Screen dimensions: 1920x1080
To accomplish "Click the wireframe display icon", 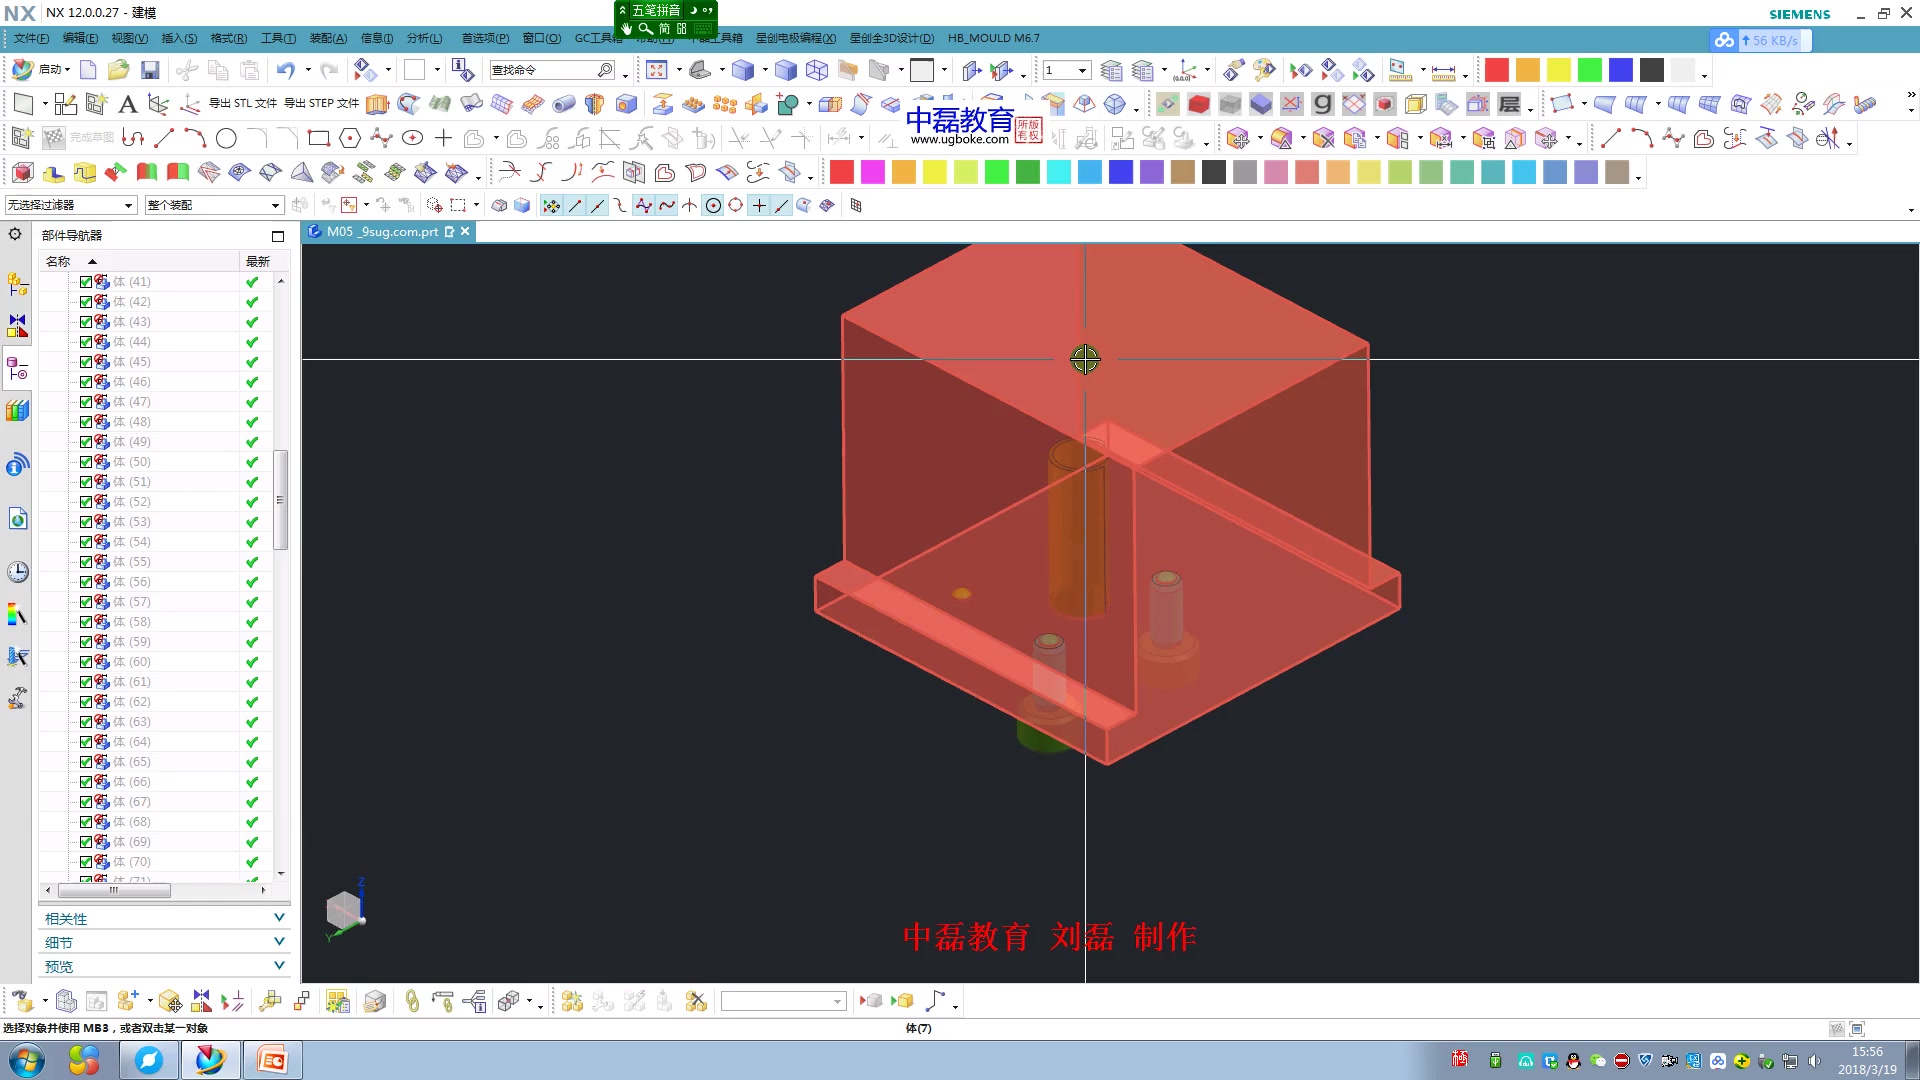I will [817, 70].
